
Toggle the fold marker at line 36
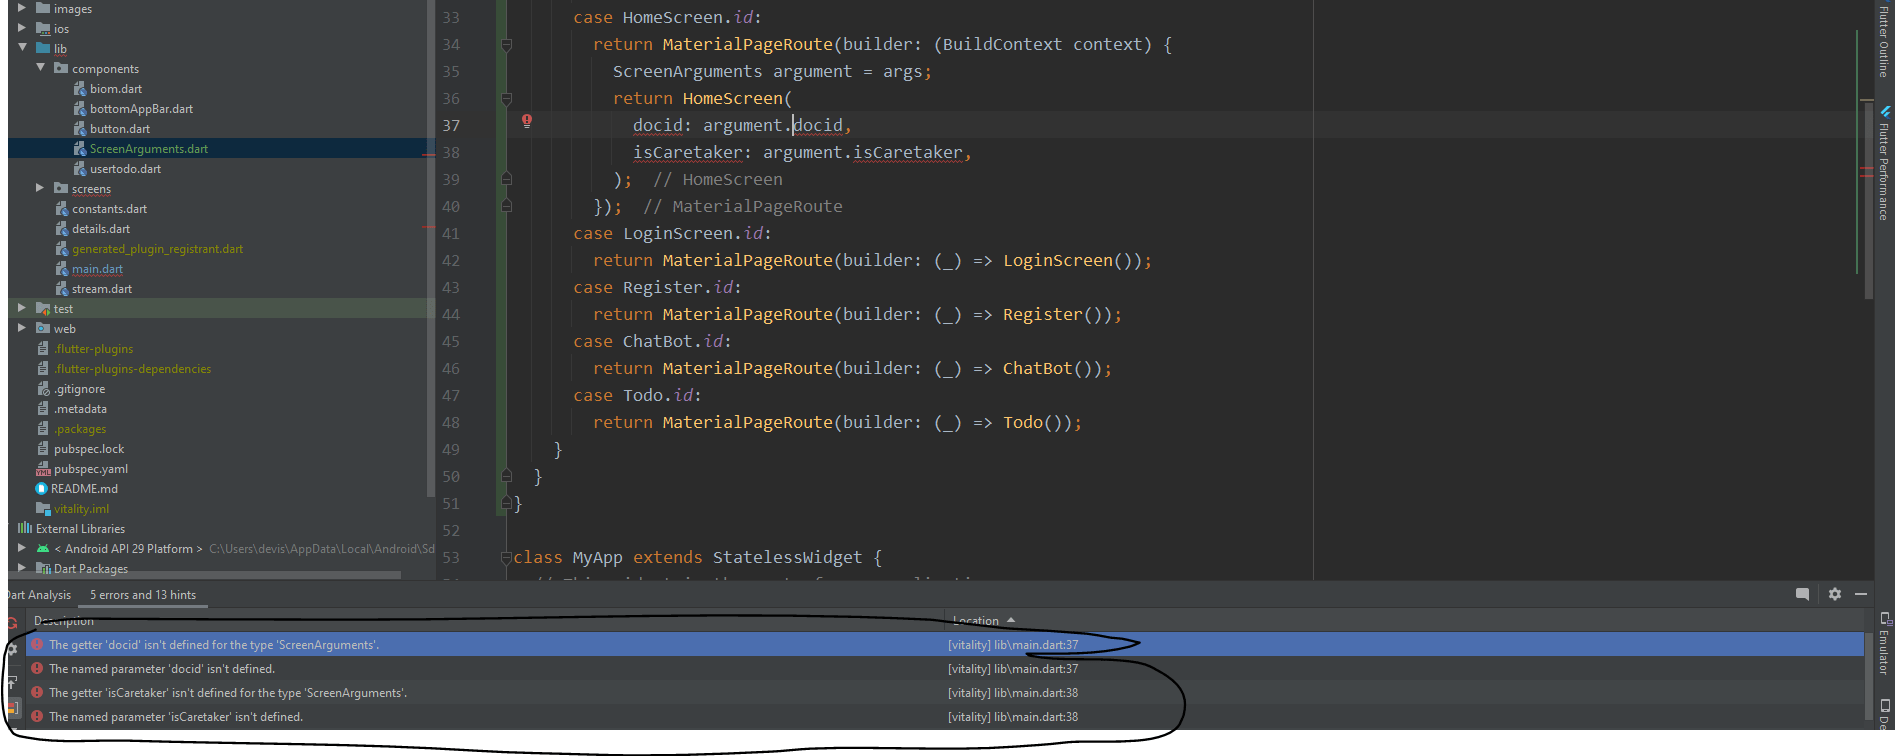pyautogui.click(x=506, y=99)
